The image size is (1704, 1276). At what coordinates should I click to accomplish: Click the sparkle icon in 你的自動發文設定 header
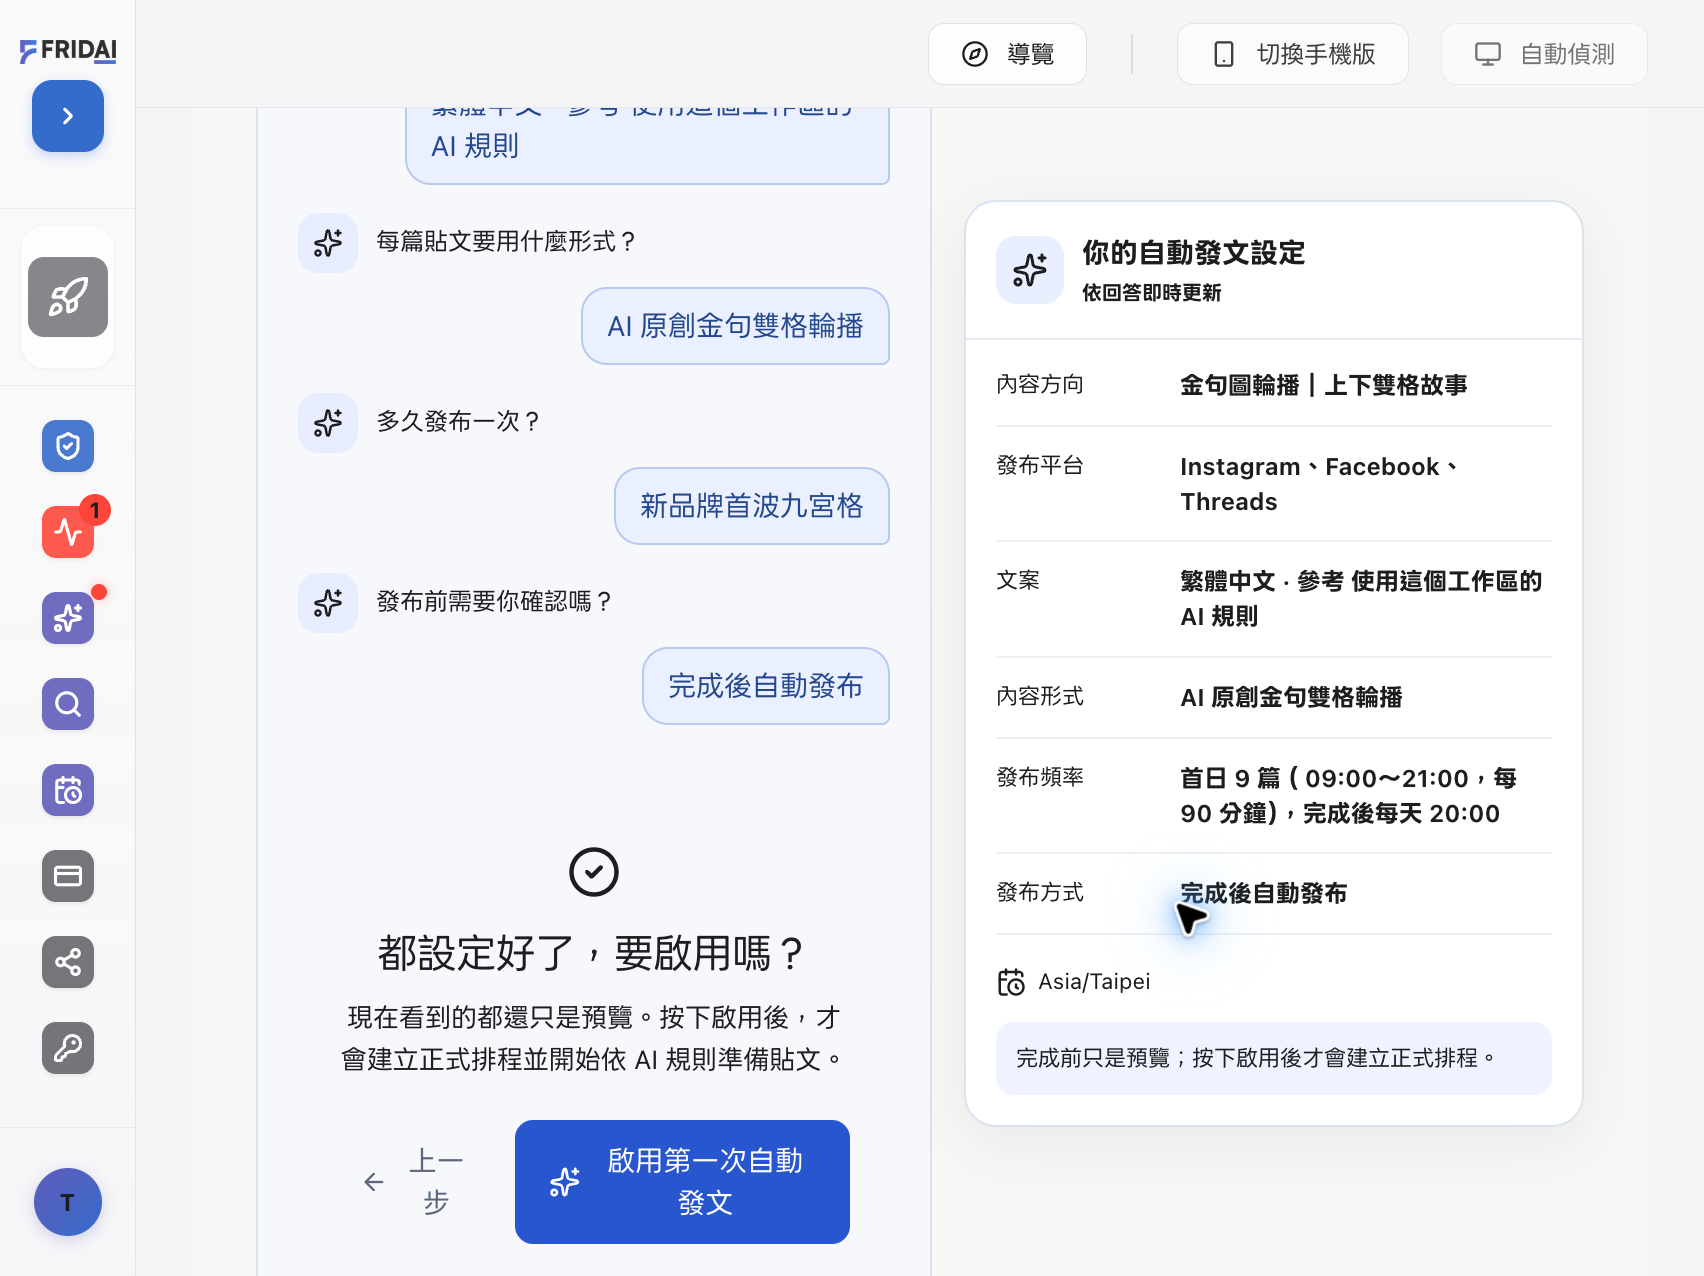[x=1030, y=270]
